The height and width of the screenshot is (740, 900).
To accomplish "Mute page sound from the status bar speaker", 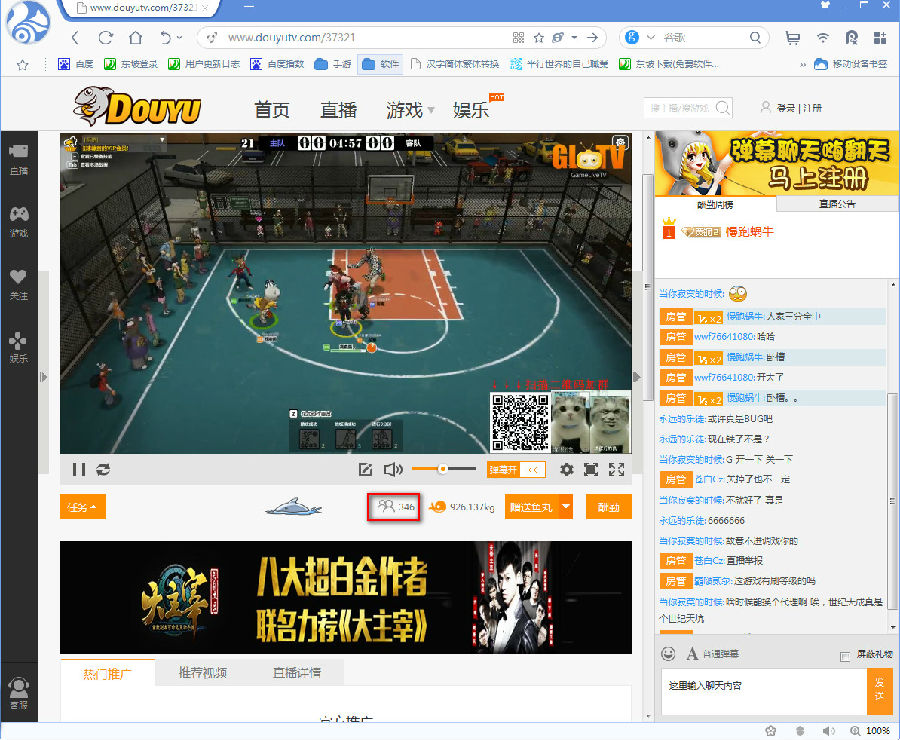I will coord(828,731).
